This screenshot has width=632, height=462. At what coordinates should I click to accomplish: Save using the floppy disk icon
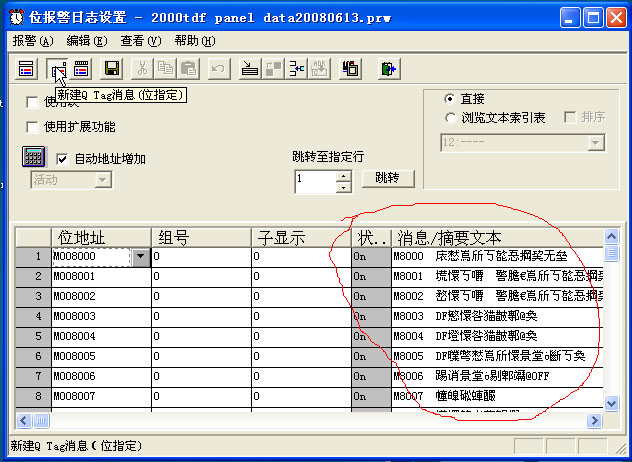[x=112, y=68]
